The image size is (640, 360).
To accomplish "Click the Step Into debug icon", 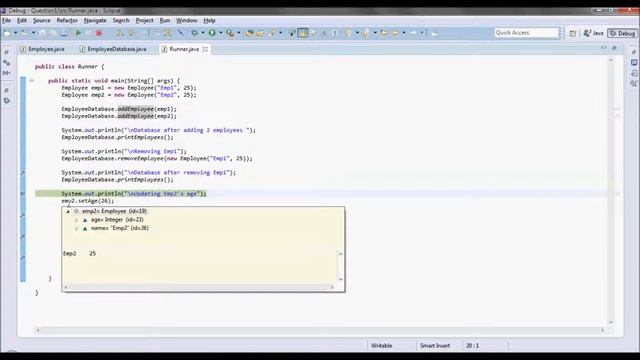I will [120, 33].
